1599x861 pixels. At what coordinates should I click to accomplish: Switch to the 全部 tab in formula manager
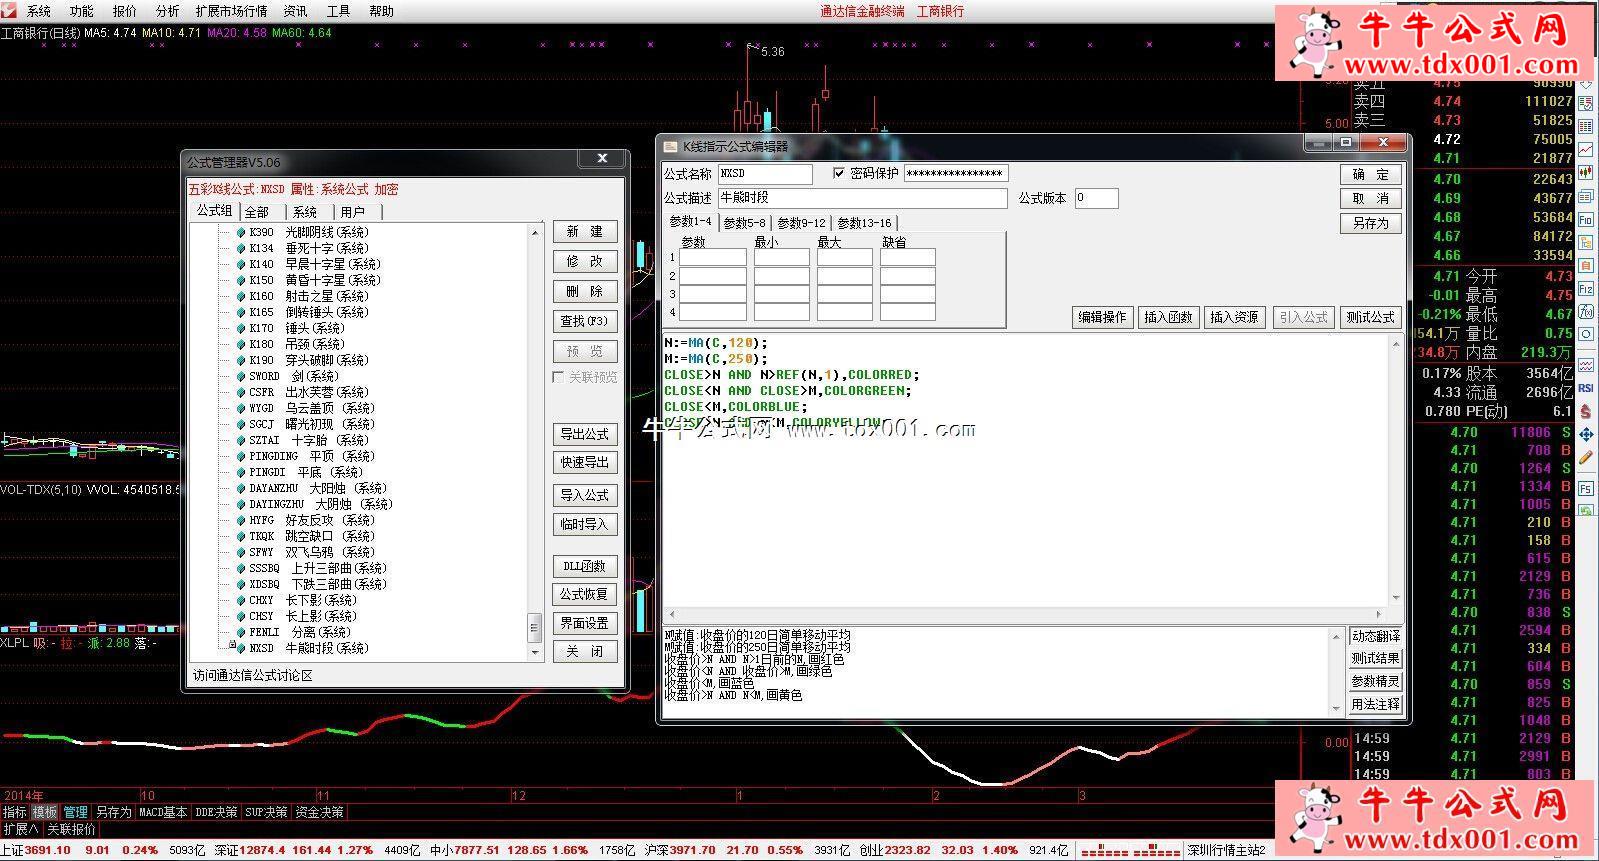click(x=258, y=212)
